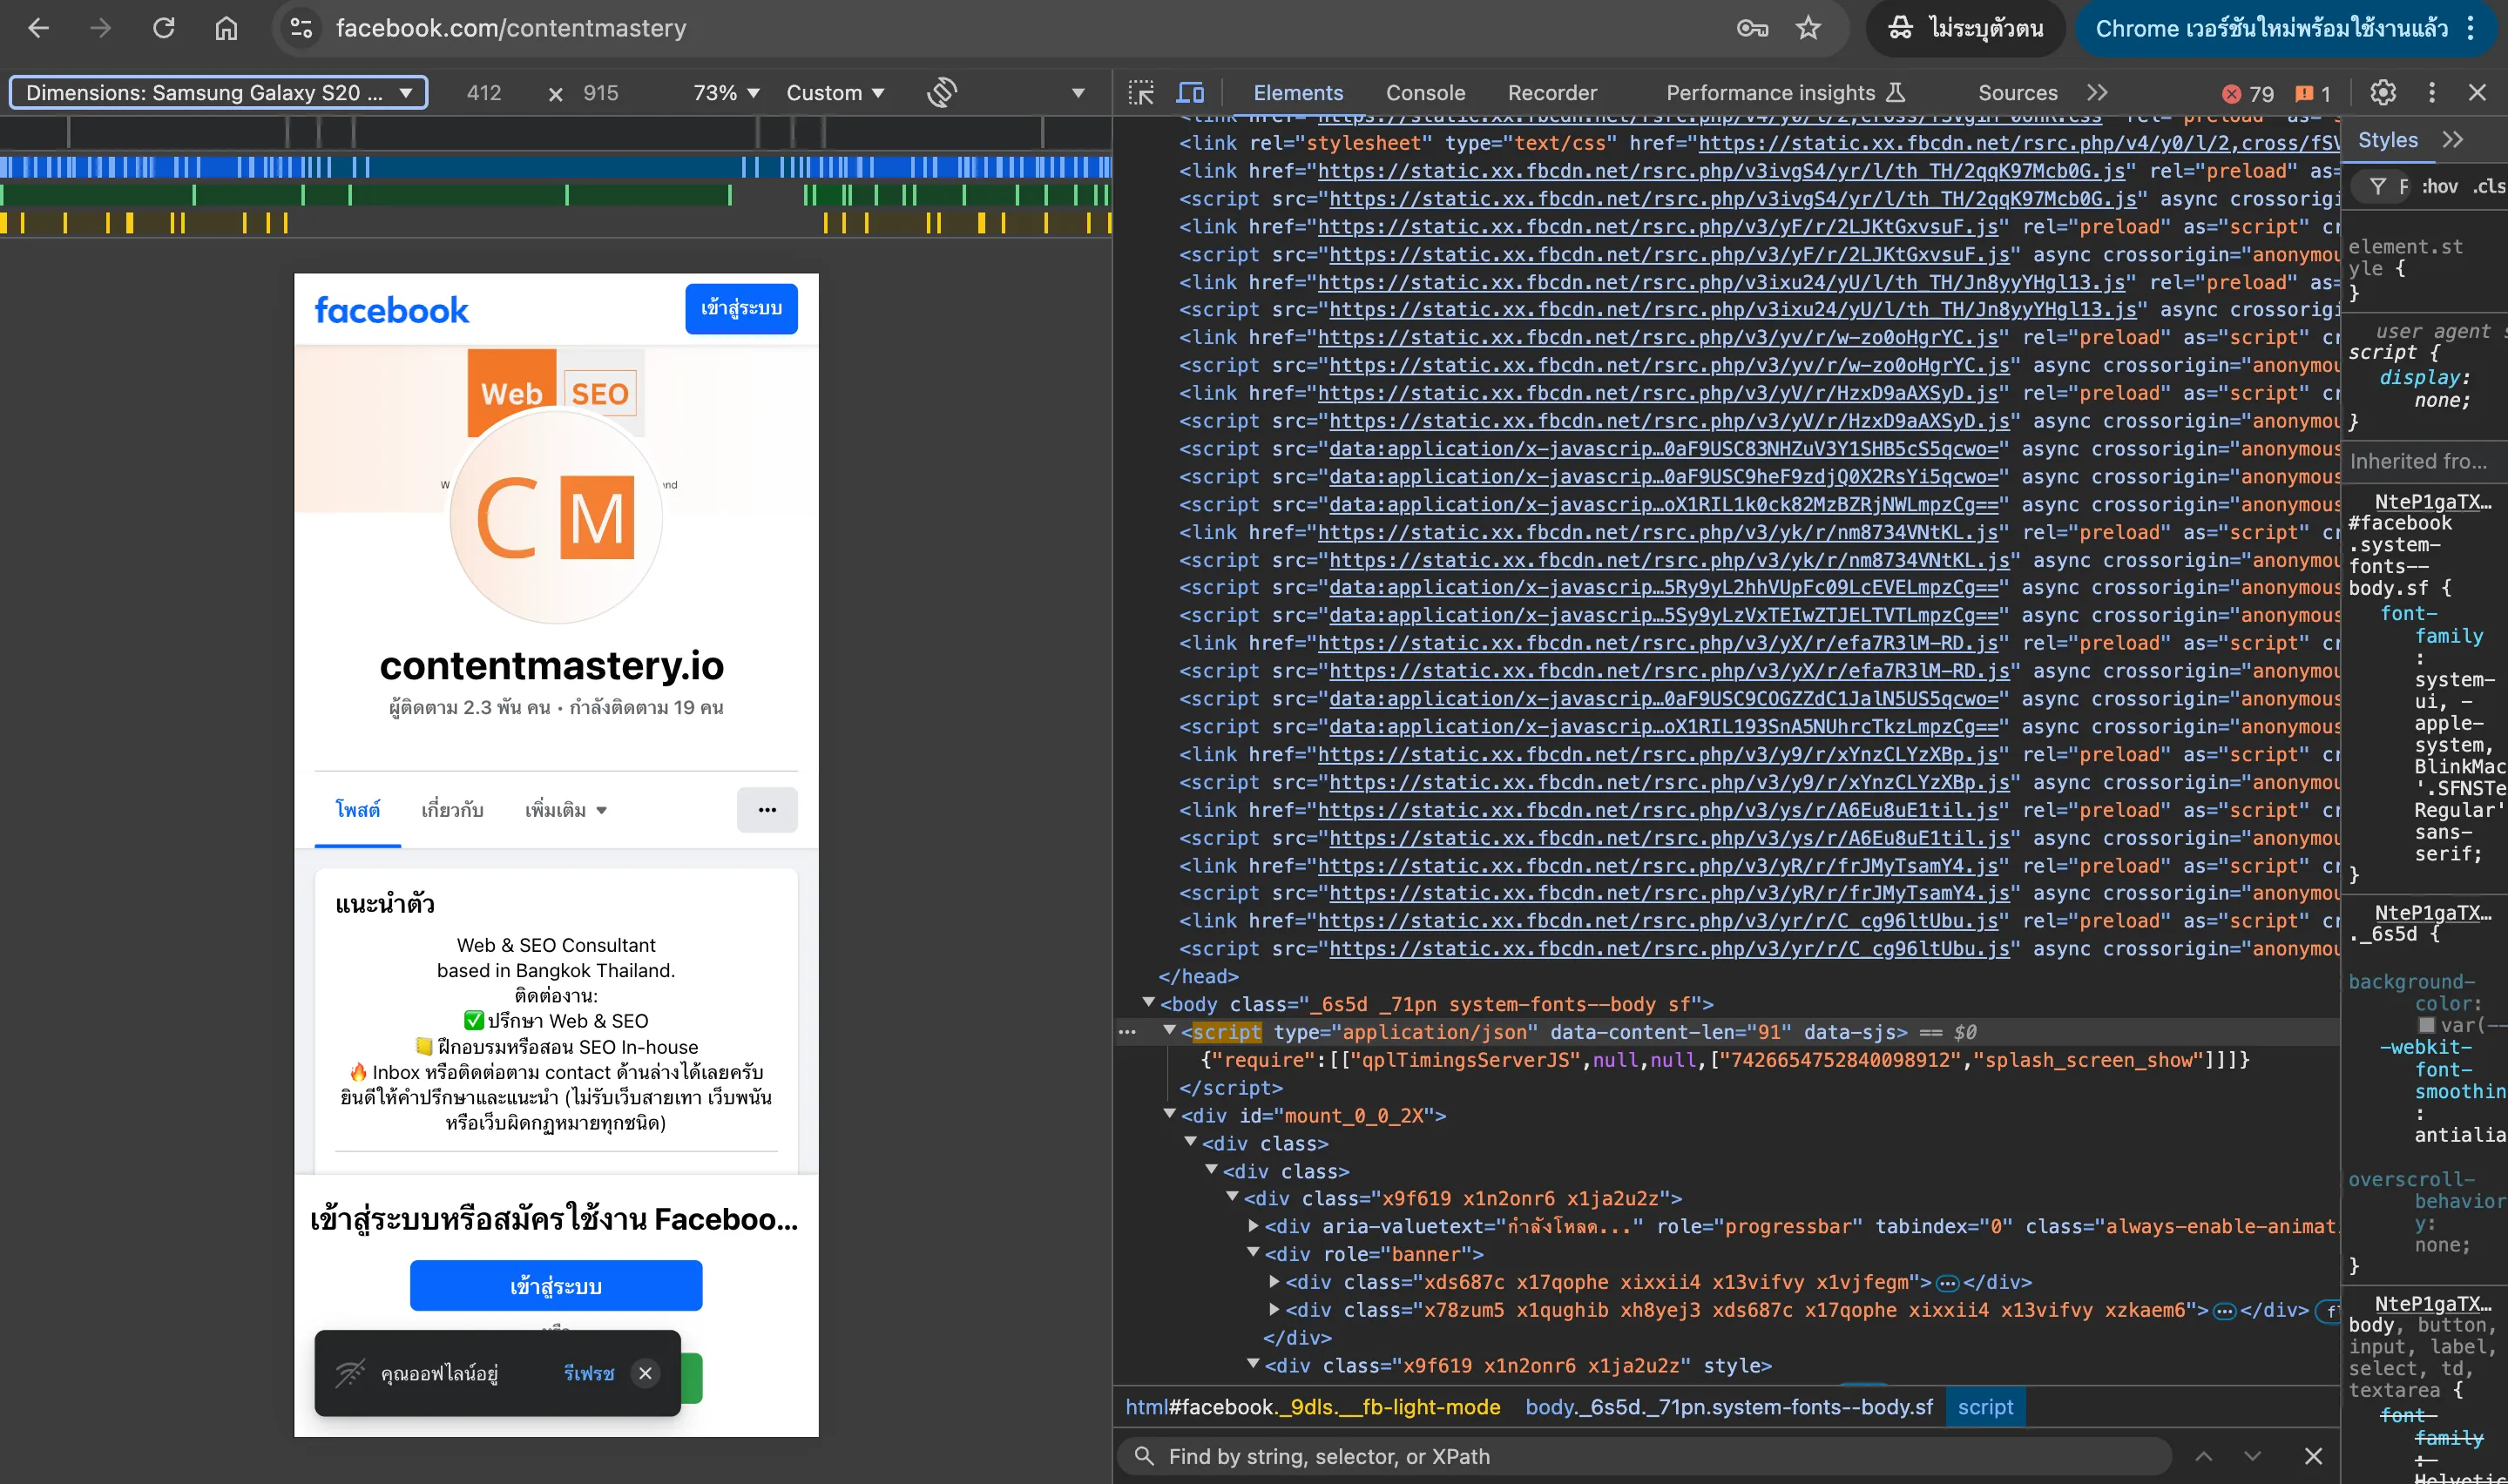Open the C_cg96ltUbu.js script src link
This screenshot has width=2508, height=1484.
pyautogui.click(x=1669, y=948)
